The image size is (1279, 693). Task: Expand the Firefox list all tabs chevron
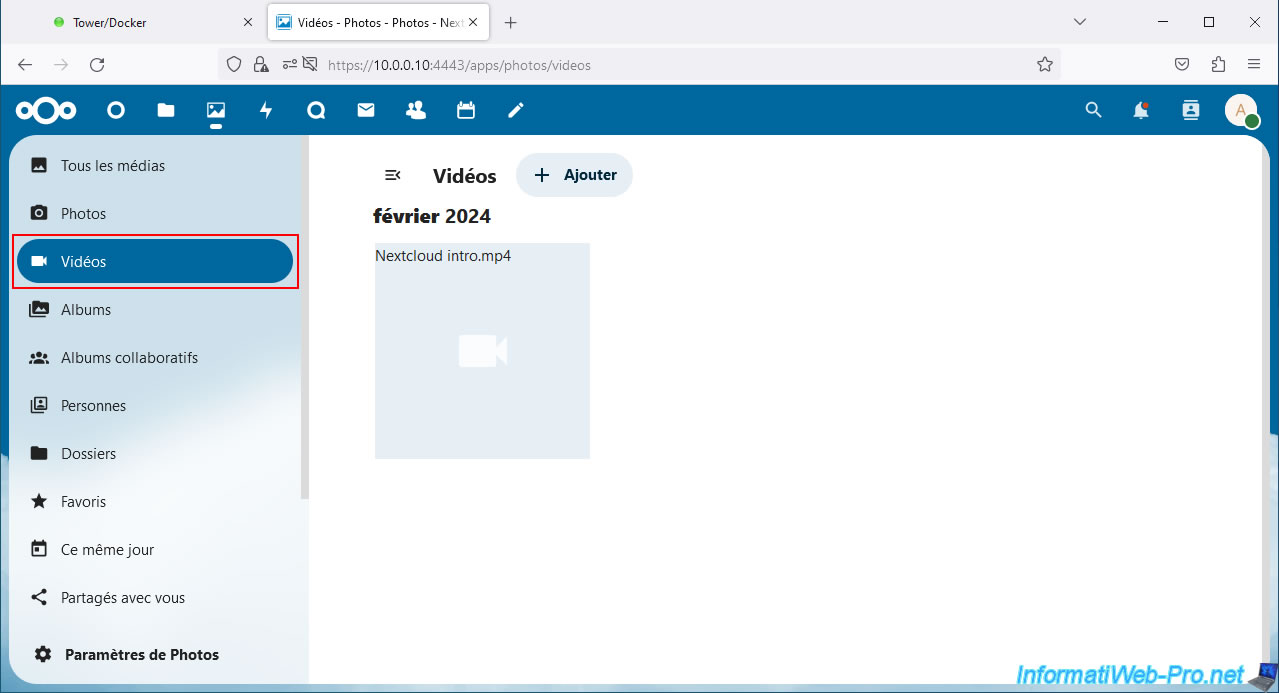click(x=1079, y=22)
